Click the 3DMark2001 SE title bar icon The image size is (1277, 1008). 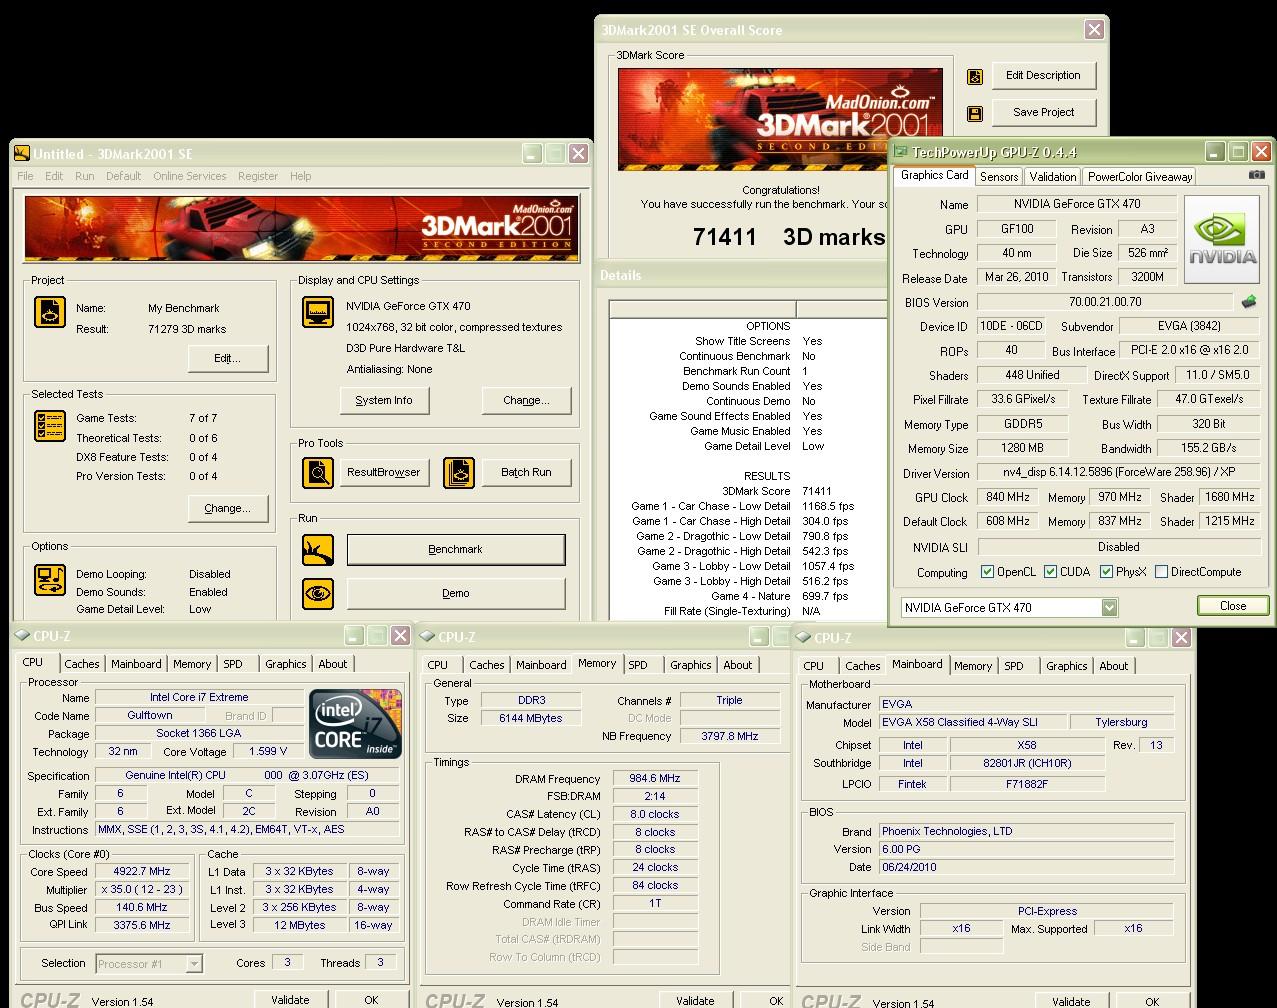coord(21,153)
